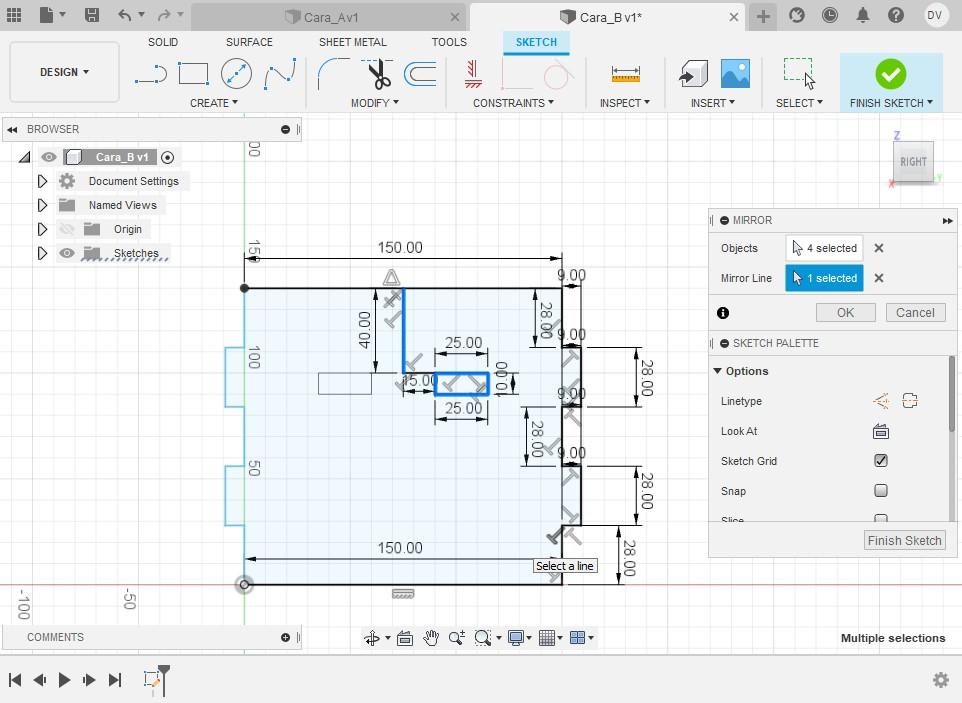The image size is (962, 703).
Task: Click the Orbit navigation tool
Action: (x=372, y=638)
